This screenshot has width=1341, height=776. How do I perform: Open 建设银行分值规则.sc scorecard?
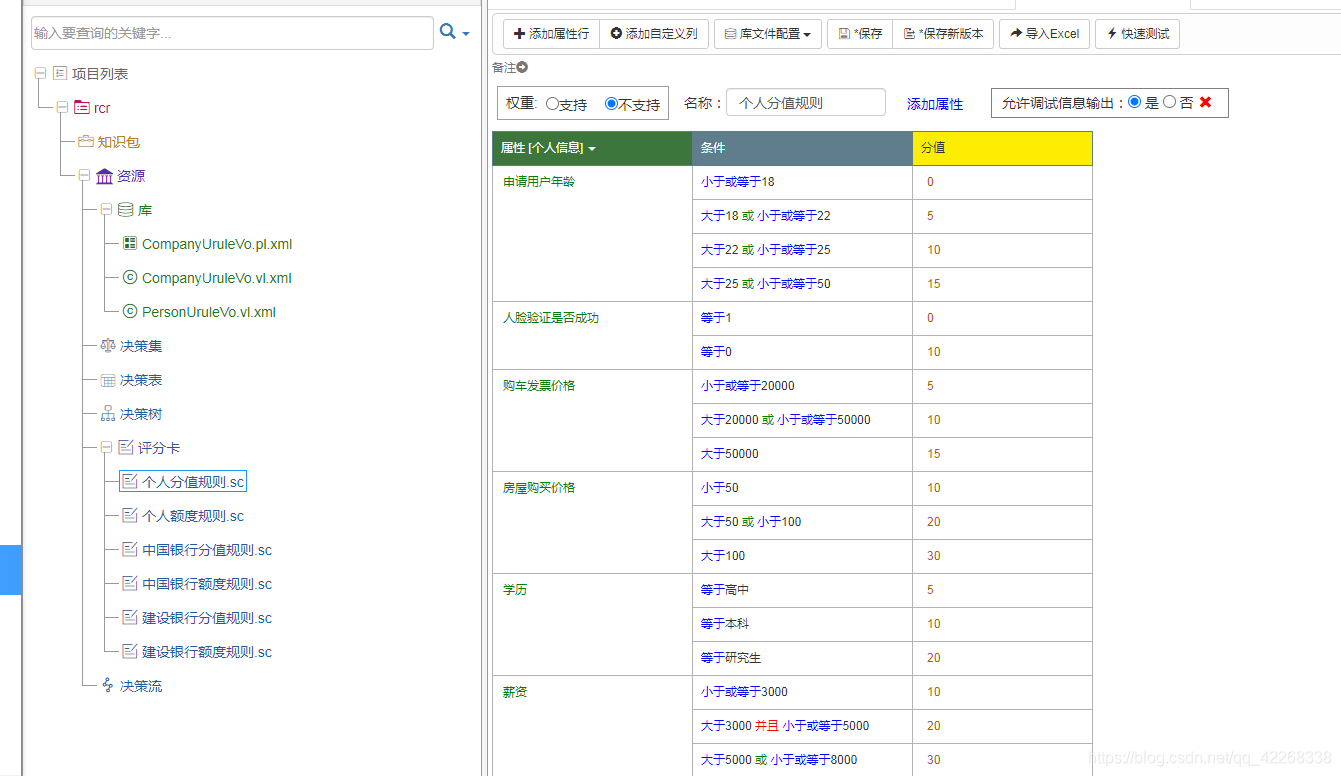[207, 618]
